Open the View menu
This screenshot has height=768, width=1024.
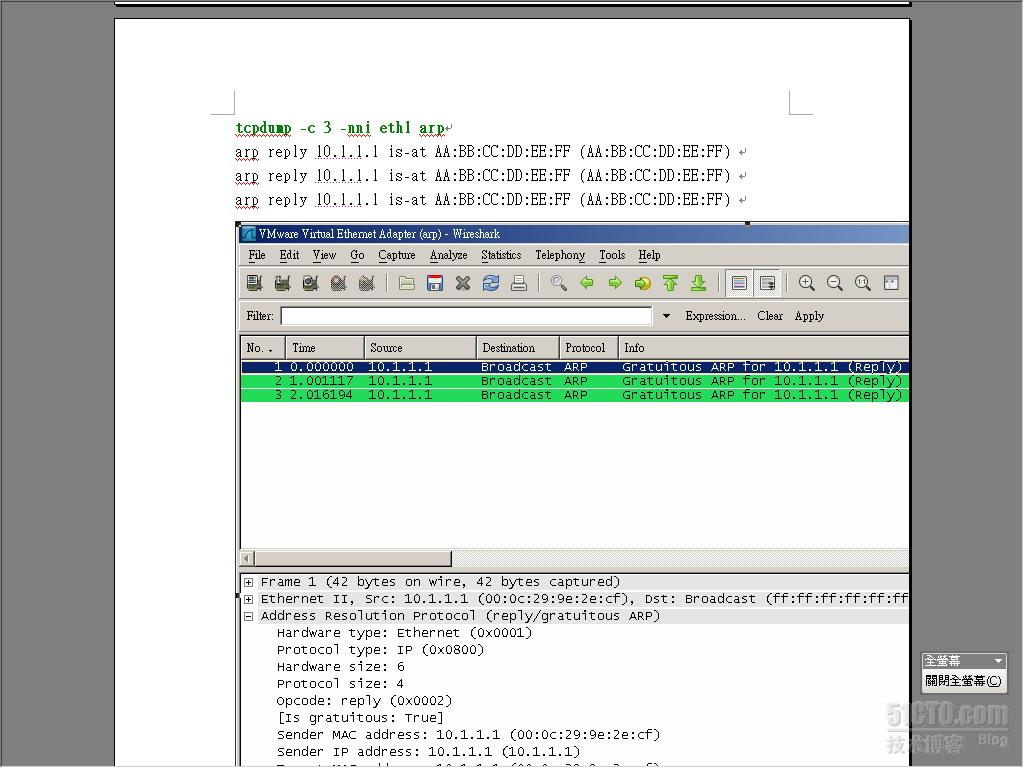[x=324, y=255]
